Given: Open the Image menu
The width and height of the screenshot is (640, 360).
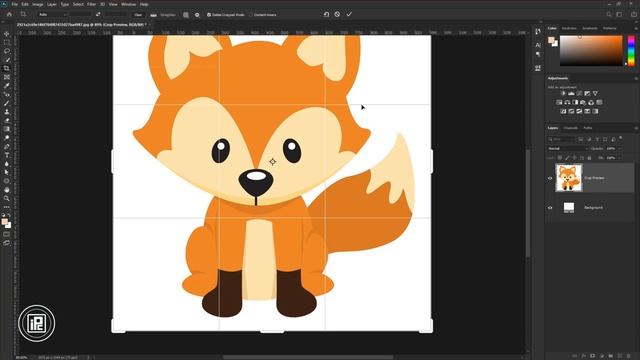Looking at the screenshot, I should click(38, 4).
